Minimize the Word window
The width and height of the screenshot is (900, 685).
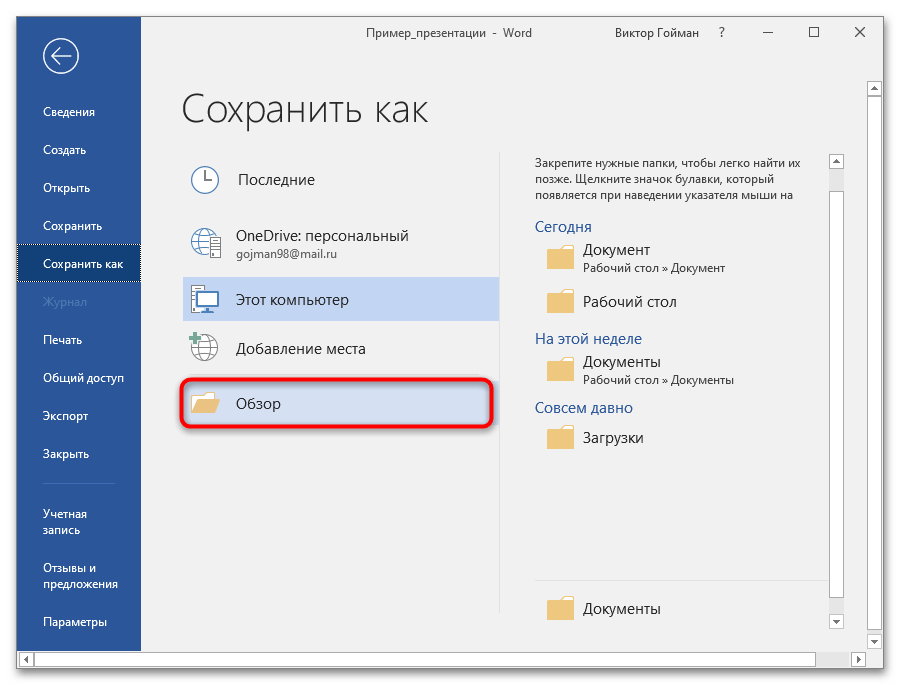pyautogui.click(x=767, y=32)
